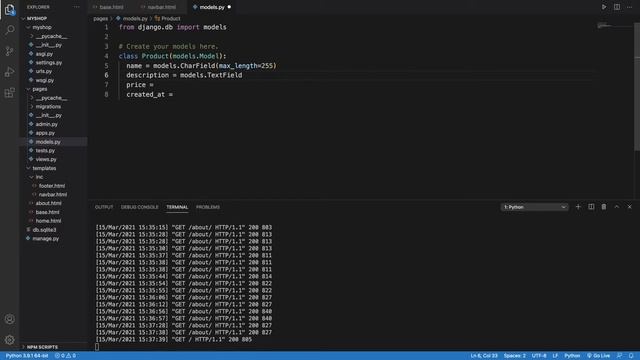Open wsgi.py in explorer
Viewport: 640px width, 360px height.
point(44,80)
